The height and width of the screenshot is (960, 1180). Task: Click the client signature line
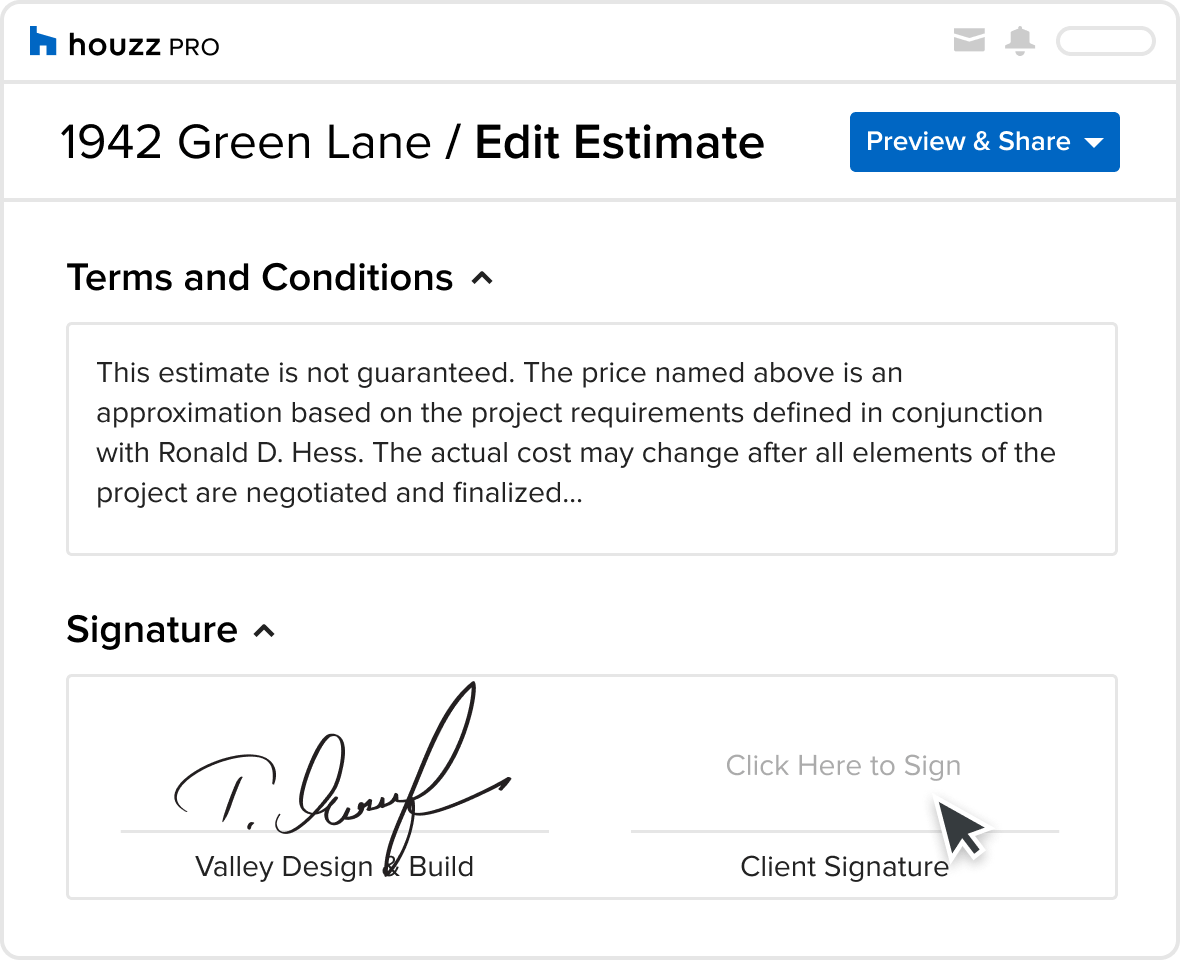click(x=844, y=831)
